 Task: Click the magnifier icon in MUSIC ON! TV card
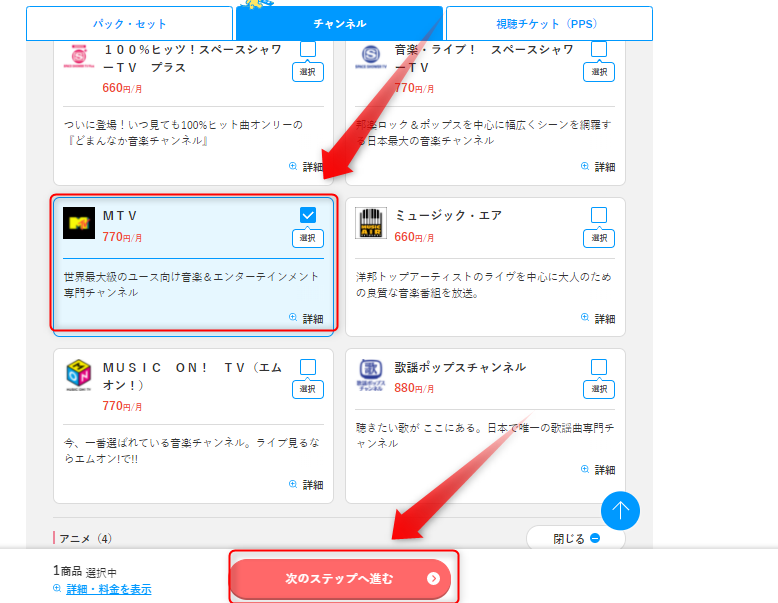pyautogui.click(x=293, y=484)
